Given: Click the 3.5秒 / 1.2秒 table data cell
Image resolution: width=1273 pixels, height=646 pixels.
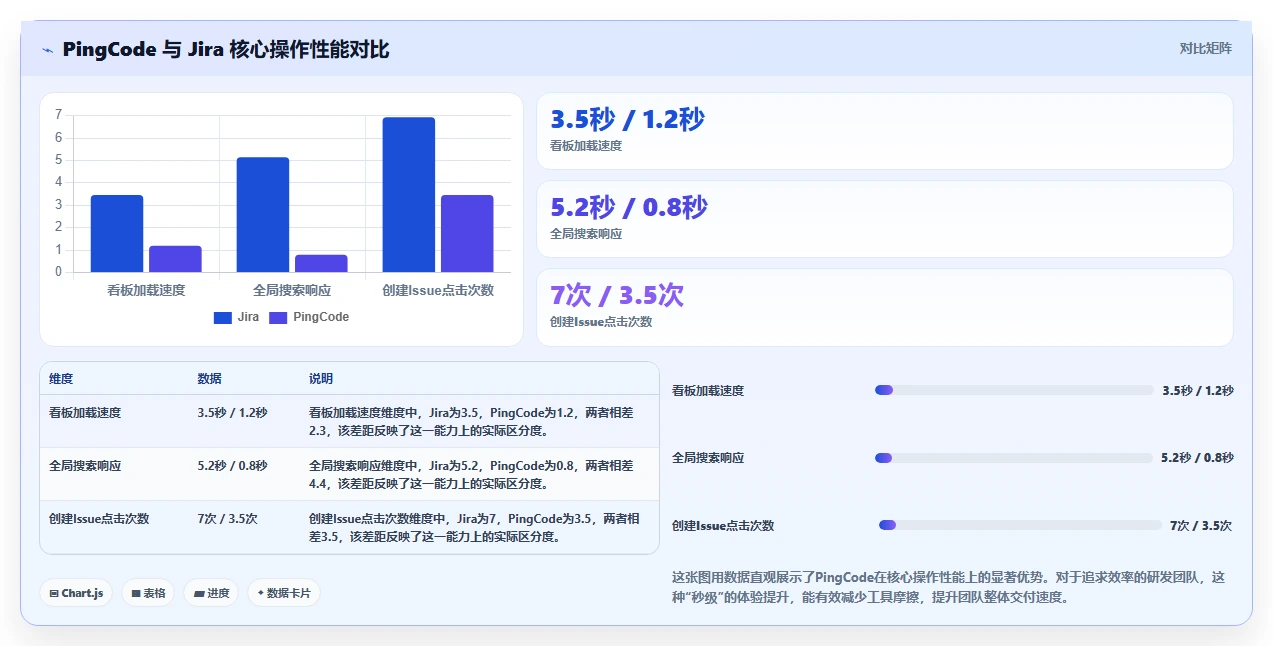Looking at the screenshot, I should click(x=232, y=412).
